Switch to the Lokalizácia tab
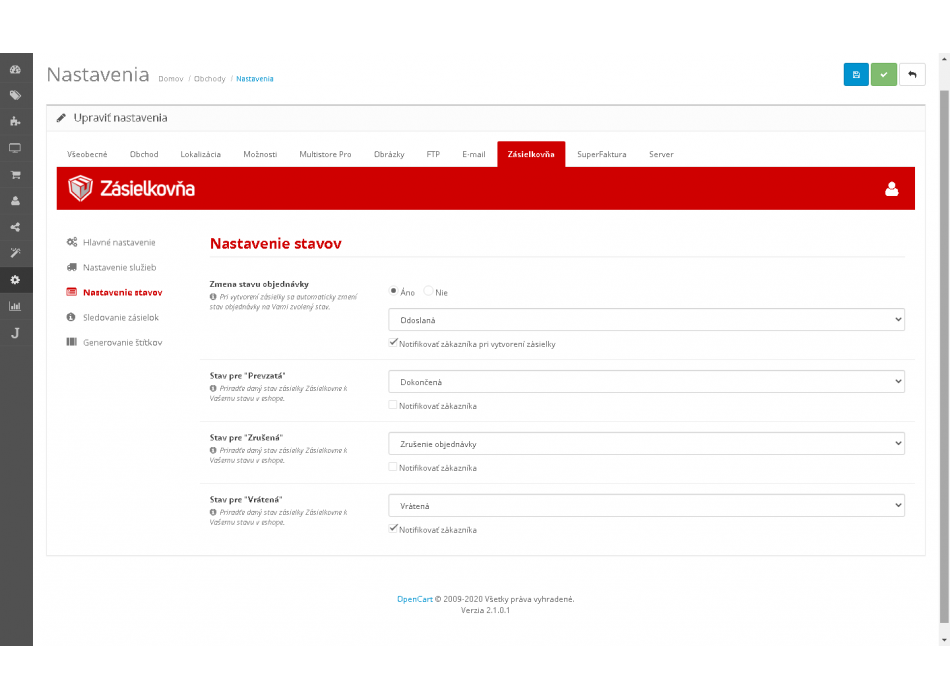The image size is (950, 700). coord(201,155)
